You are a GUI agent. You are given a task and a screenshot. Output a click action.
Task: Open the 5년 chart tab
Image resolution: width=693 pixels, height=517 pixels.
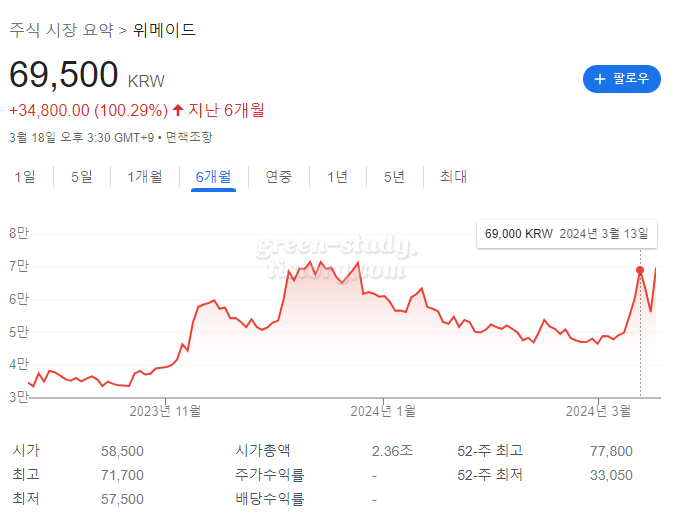[394, 177]
